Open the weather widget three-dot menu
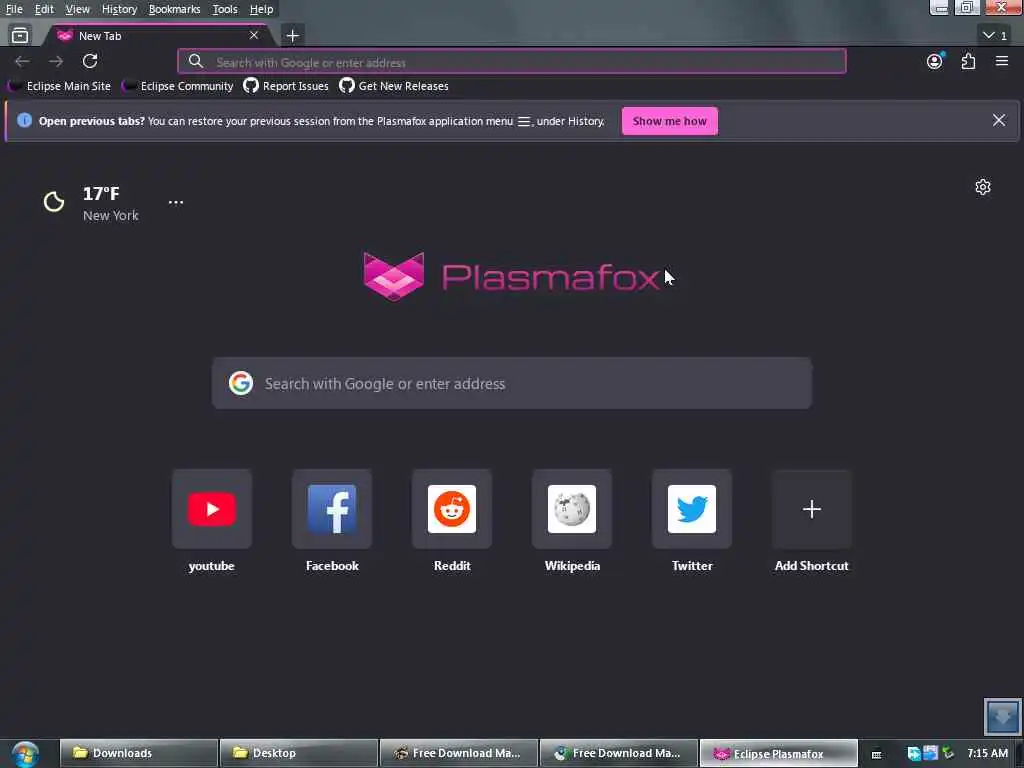 176,202
